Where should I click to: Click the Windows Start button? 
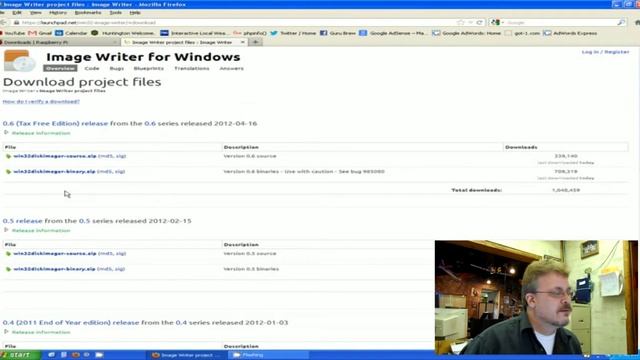coord(20,355)
